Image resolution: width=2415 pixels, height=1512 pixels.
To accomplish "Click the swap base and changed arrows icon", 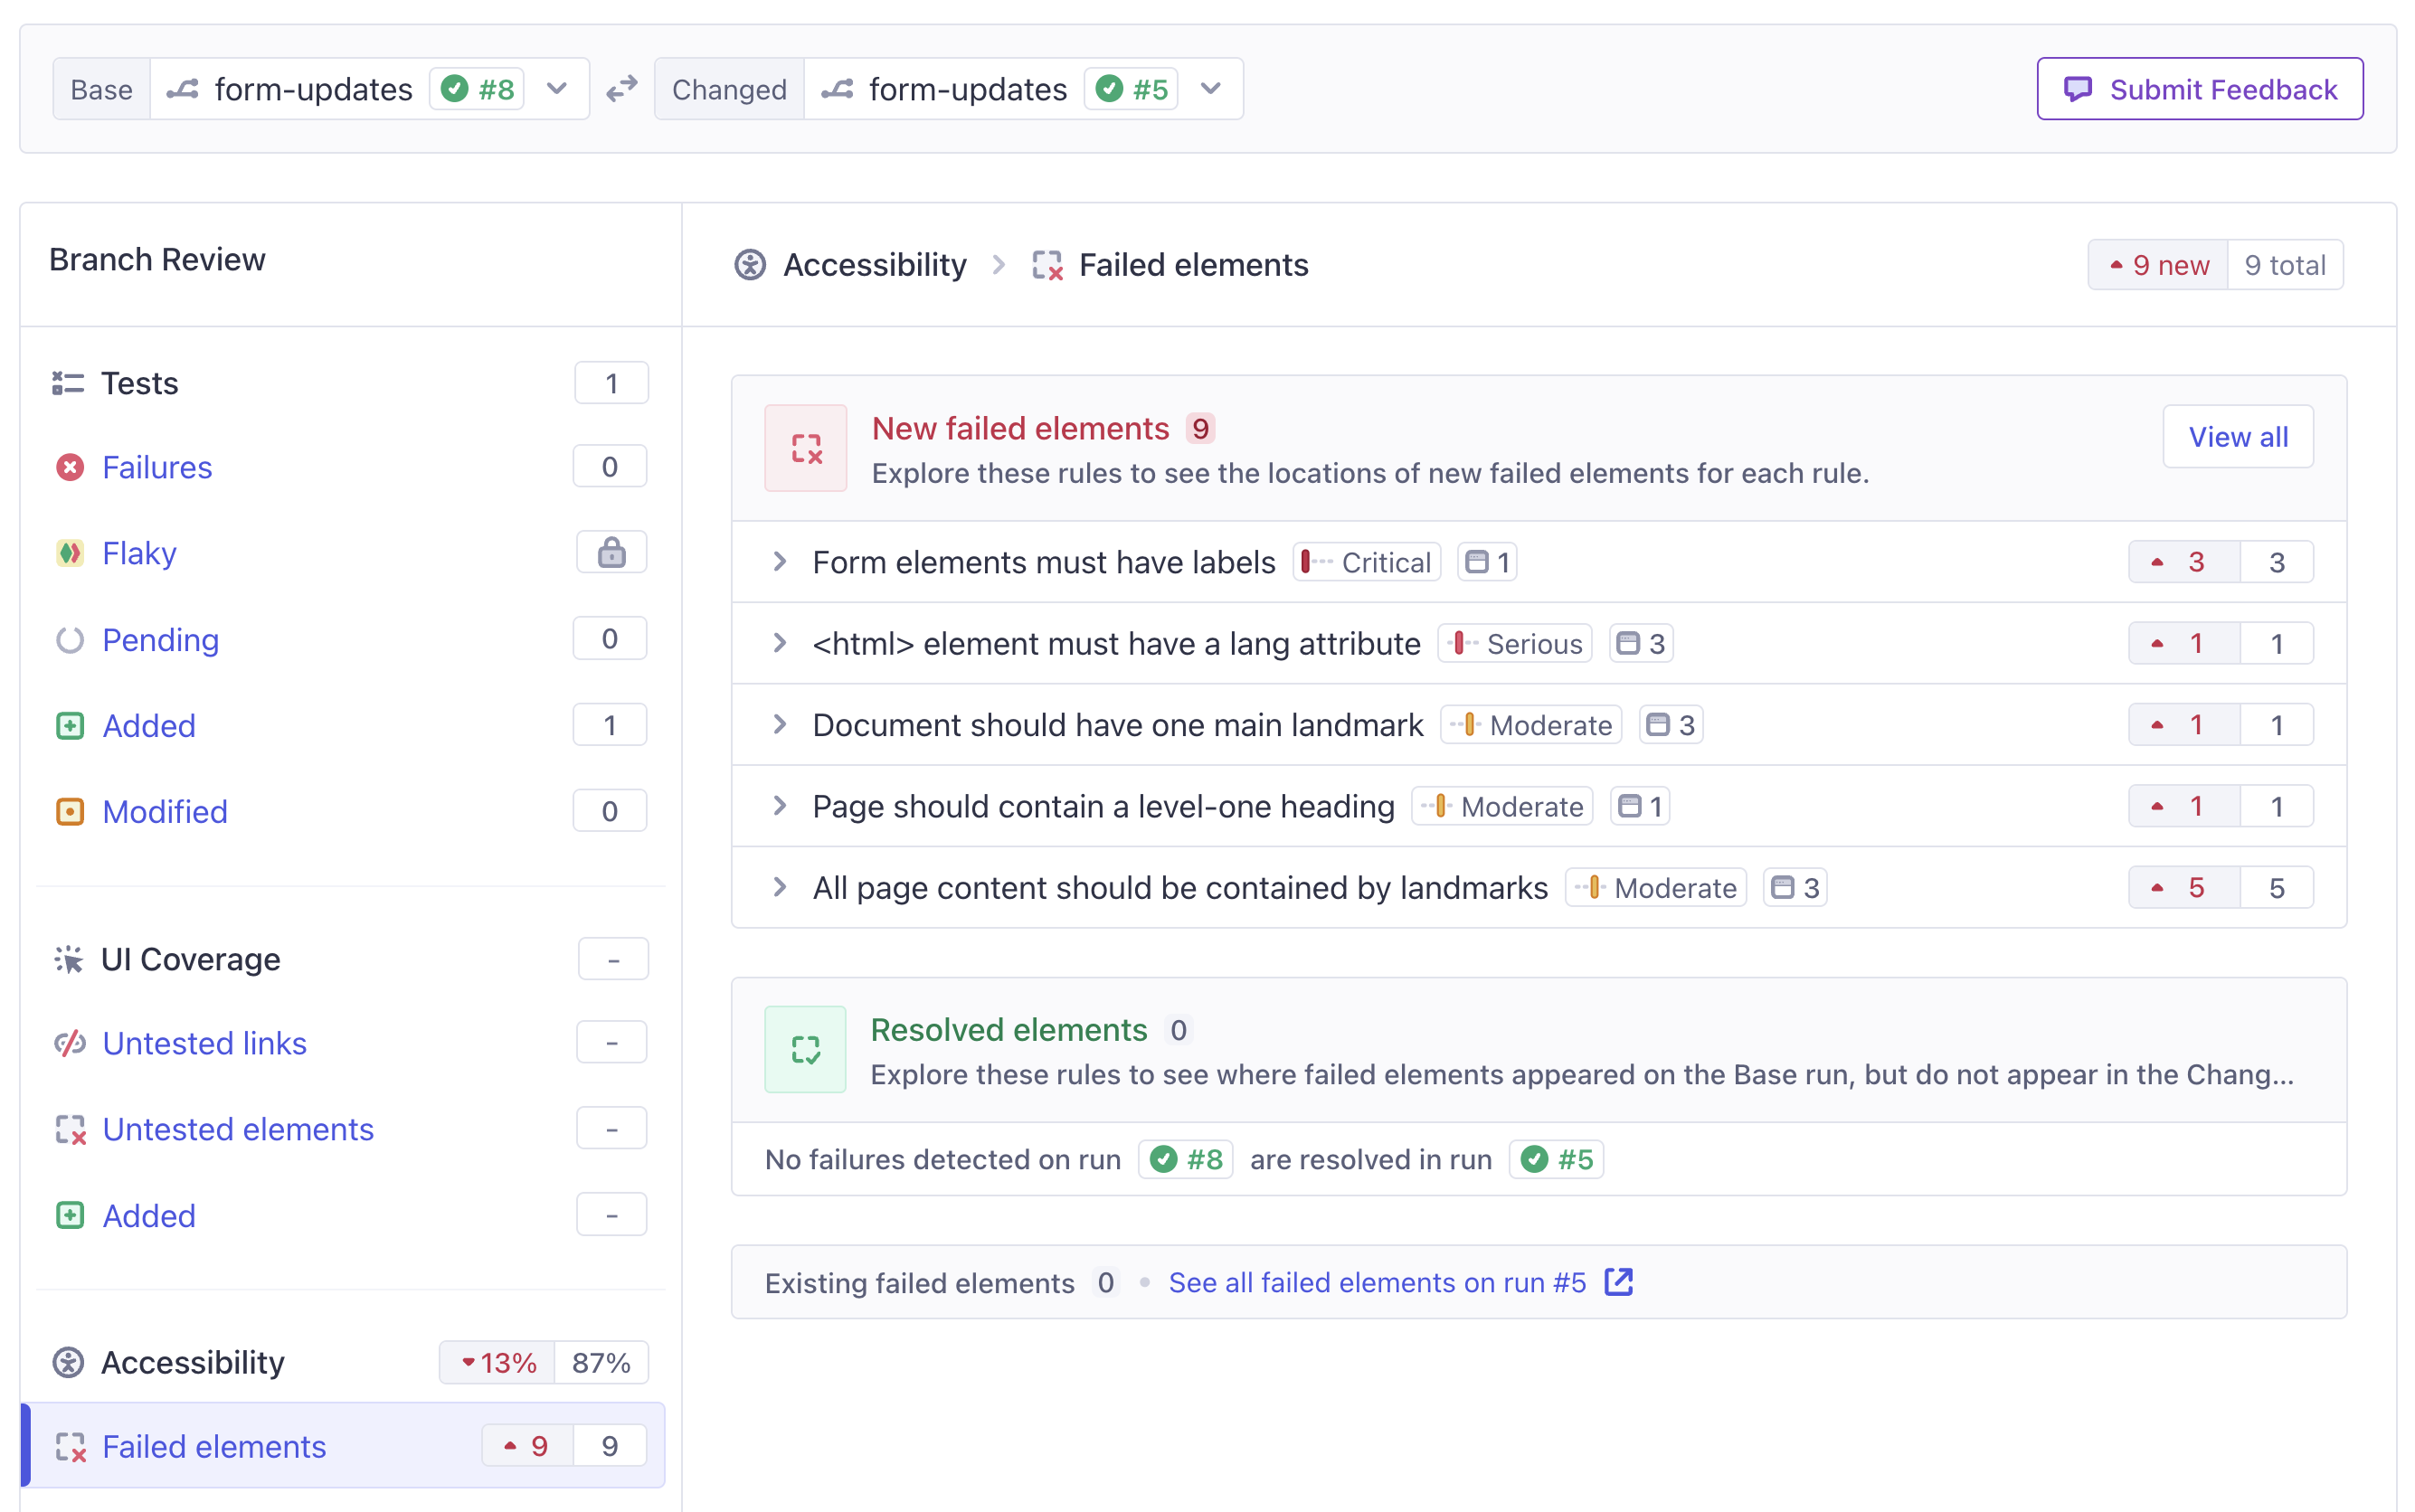I will pyautogui.click(x=621, y=89).
